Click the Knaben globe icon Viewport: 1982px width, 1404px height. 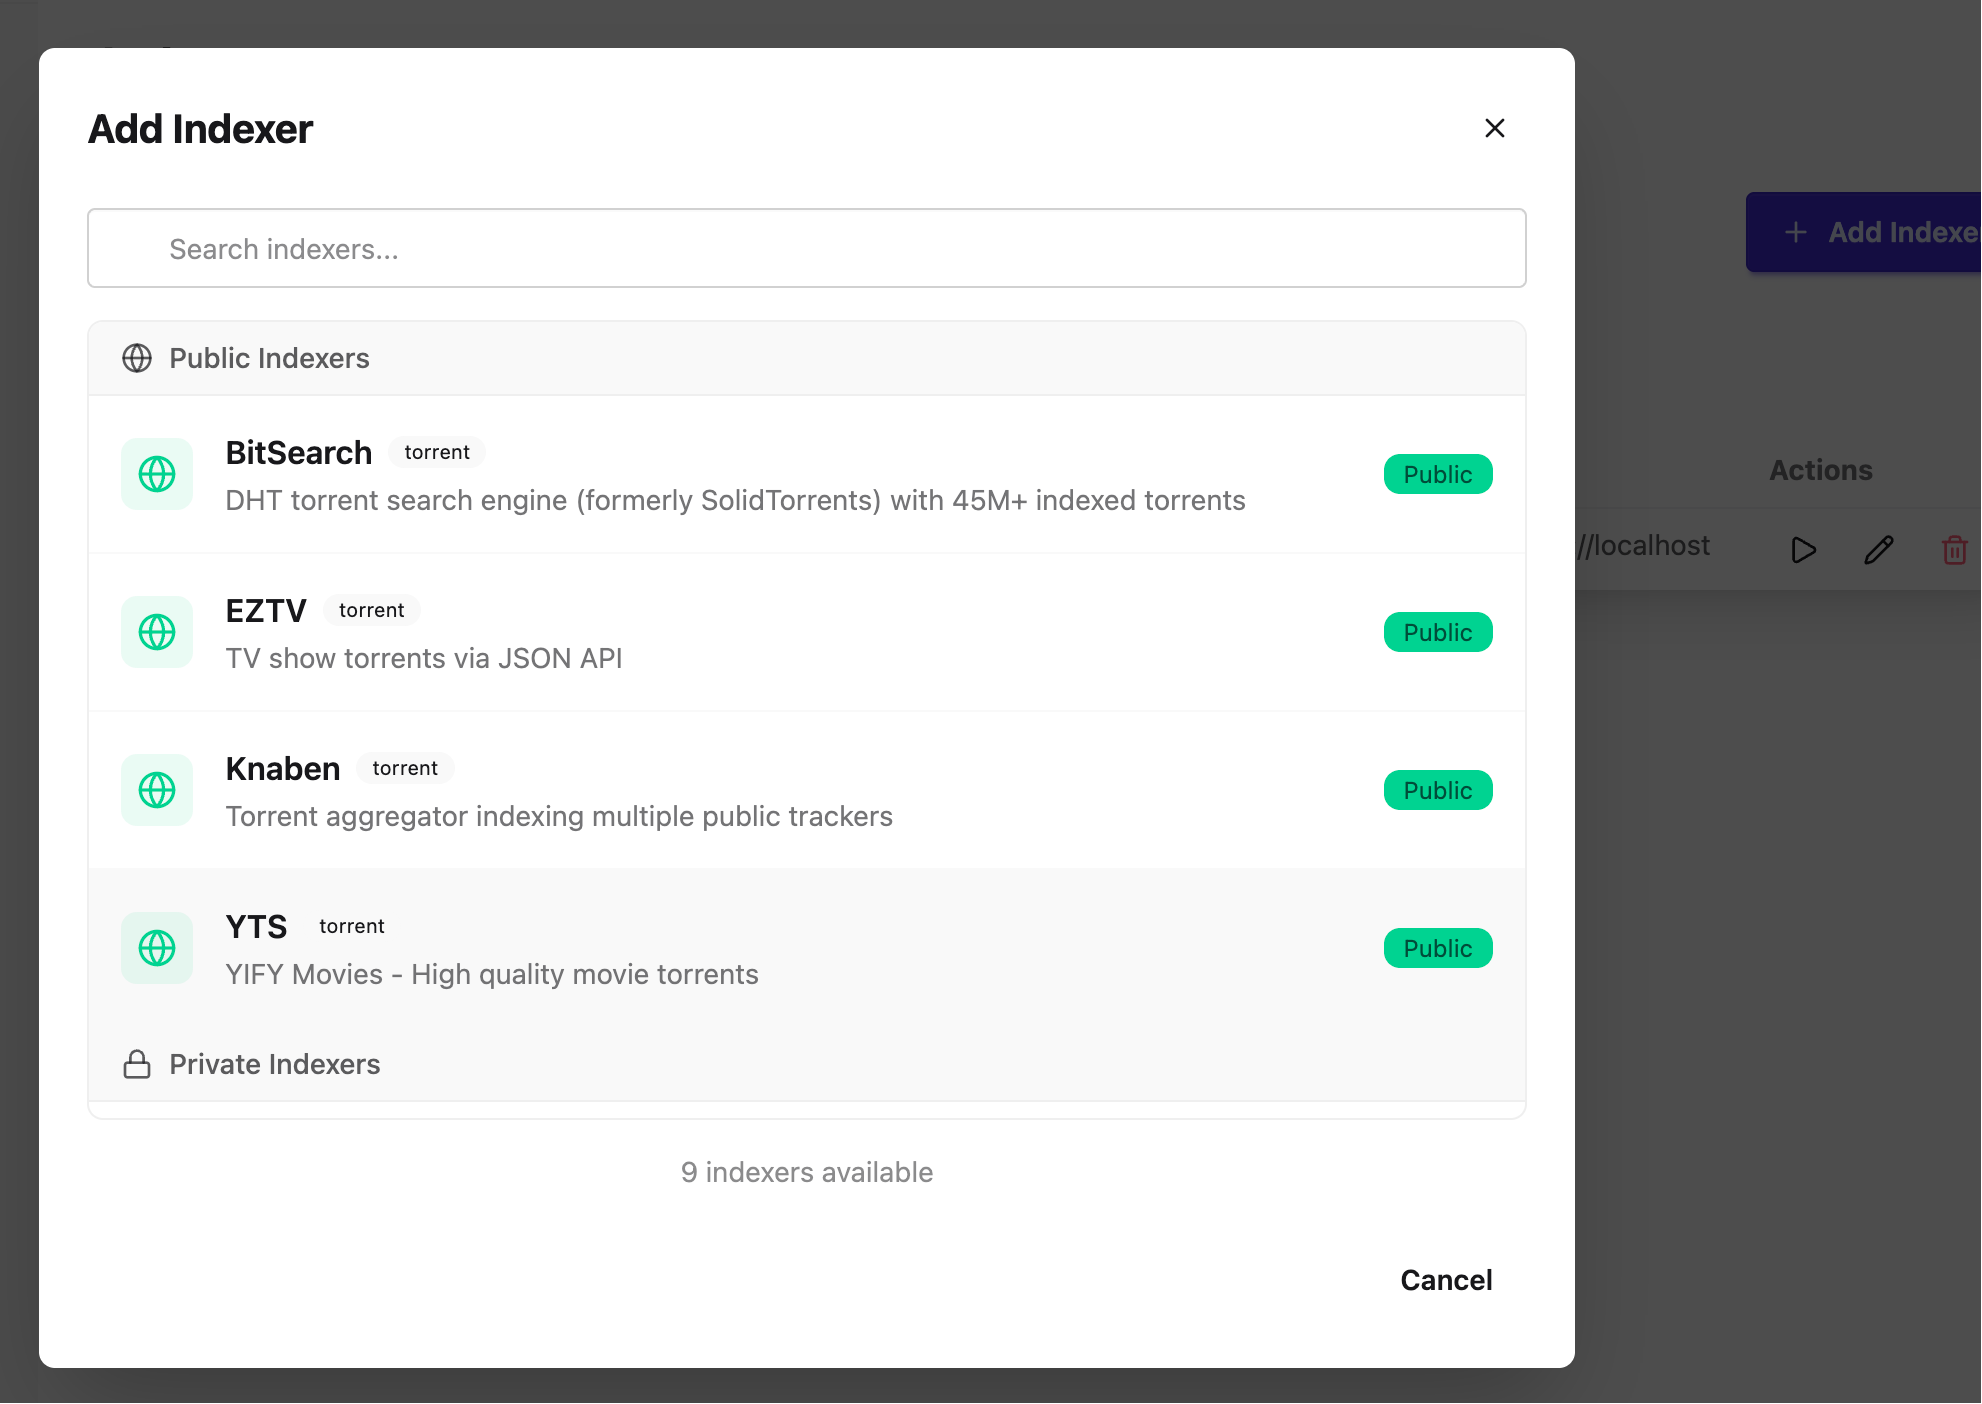[157, 790]
